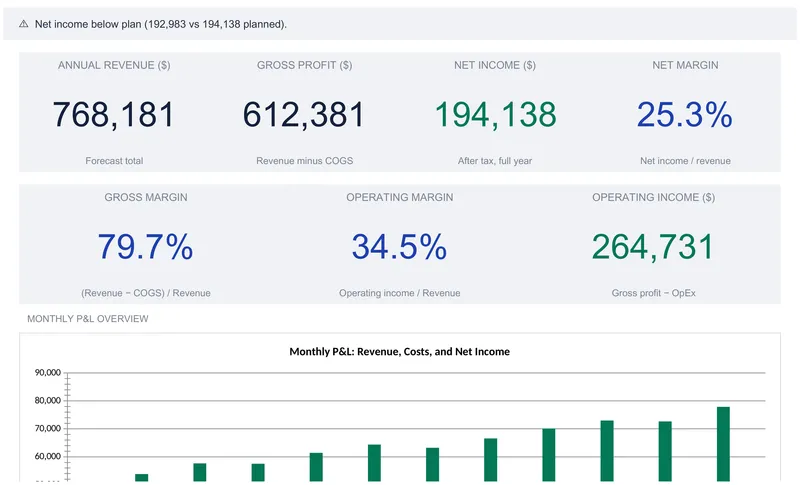Click the Gross Profit value 612,381
The width and height of the screenshot is (800, 485).
pos(304,114)
